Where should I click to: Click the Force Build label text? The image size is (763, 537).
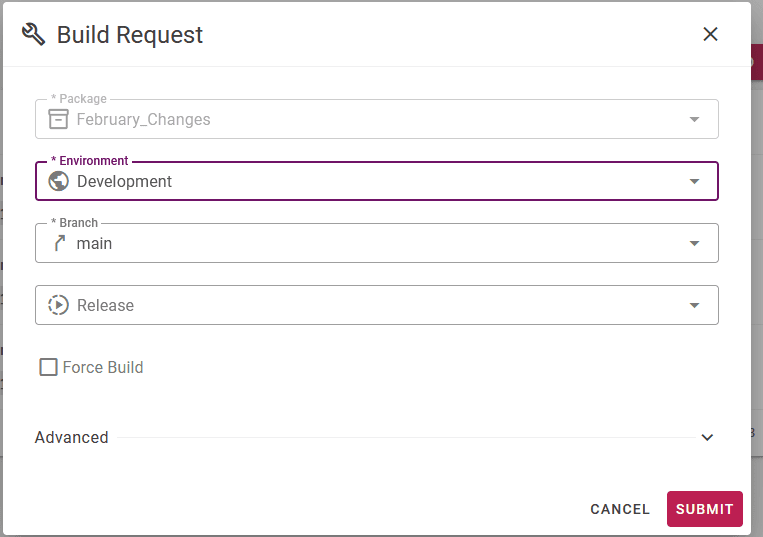(x=103, y=367)
